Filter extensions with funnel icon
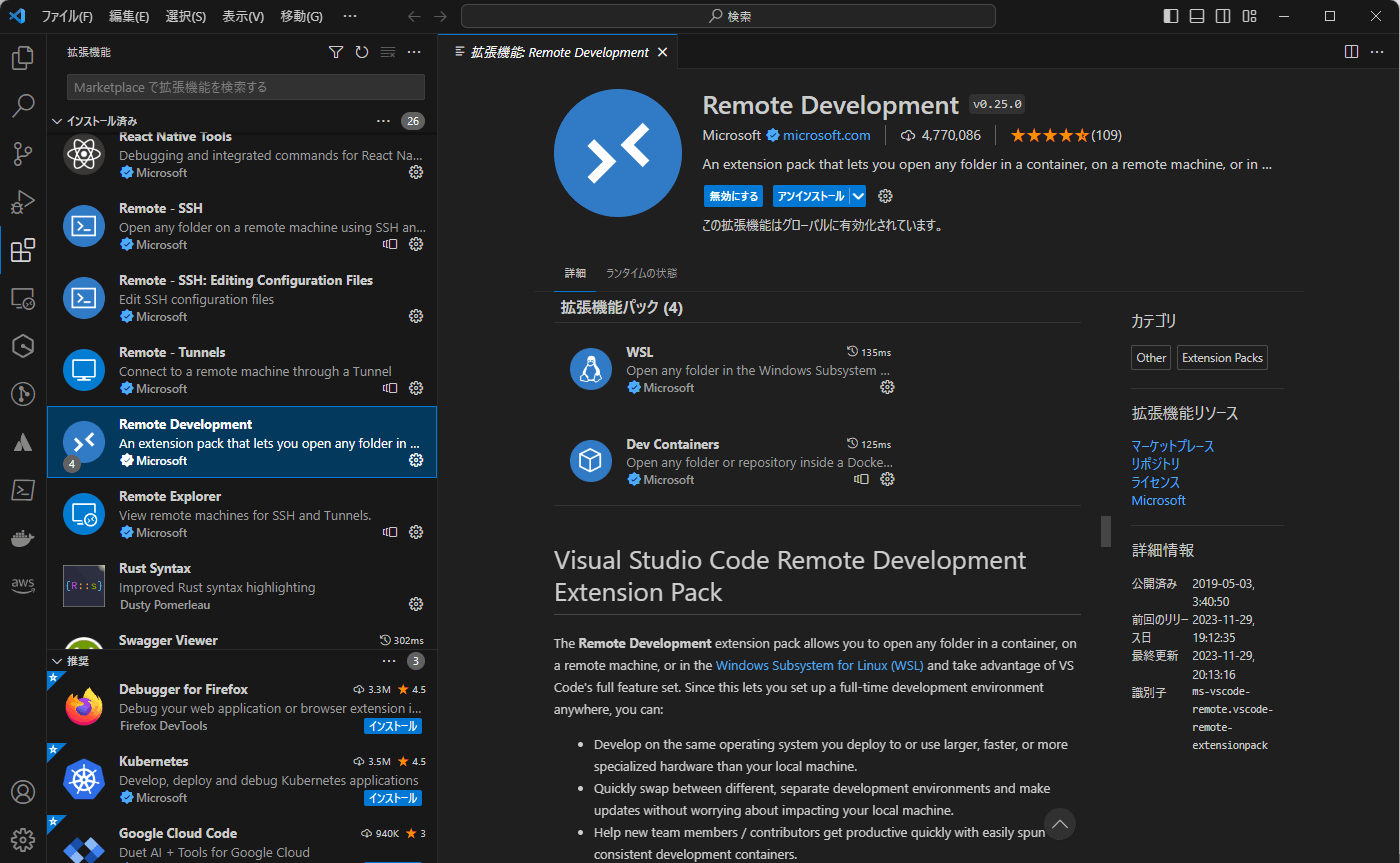This screenshot has height=863, width=1400. tap(336, 52)
